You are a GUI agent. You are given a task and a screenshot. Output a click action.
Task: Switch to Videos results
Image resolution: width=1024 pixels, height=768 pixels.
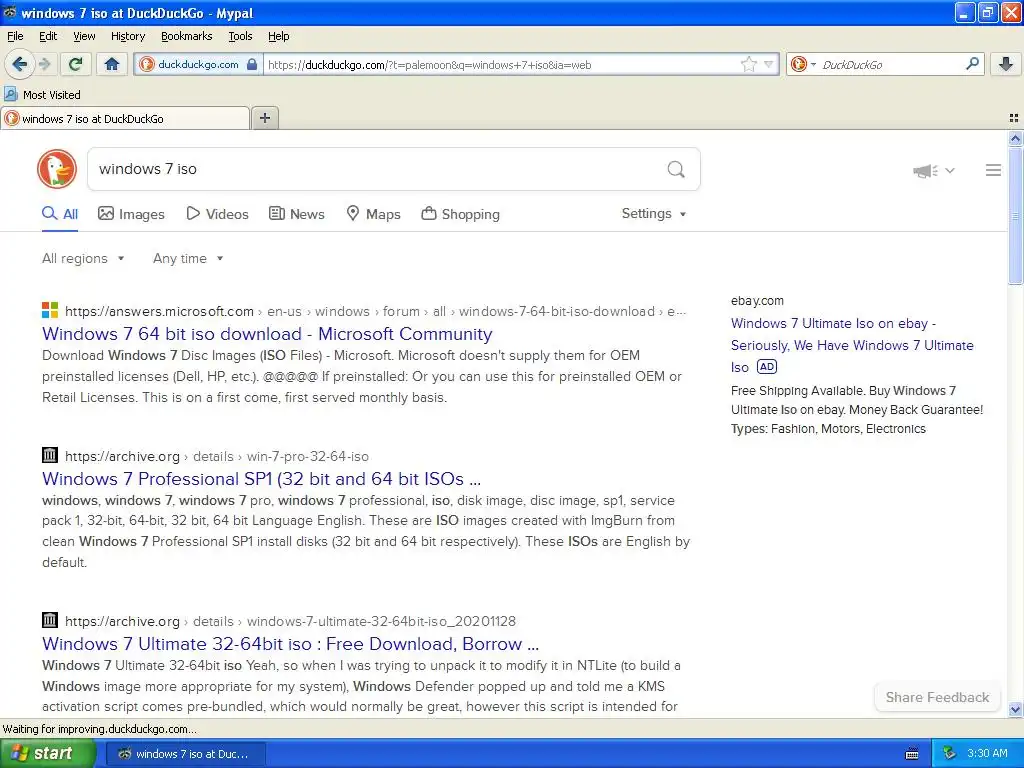tap(217, 214)
